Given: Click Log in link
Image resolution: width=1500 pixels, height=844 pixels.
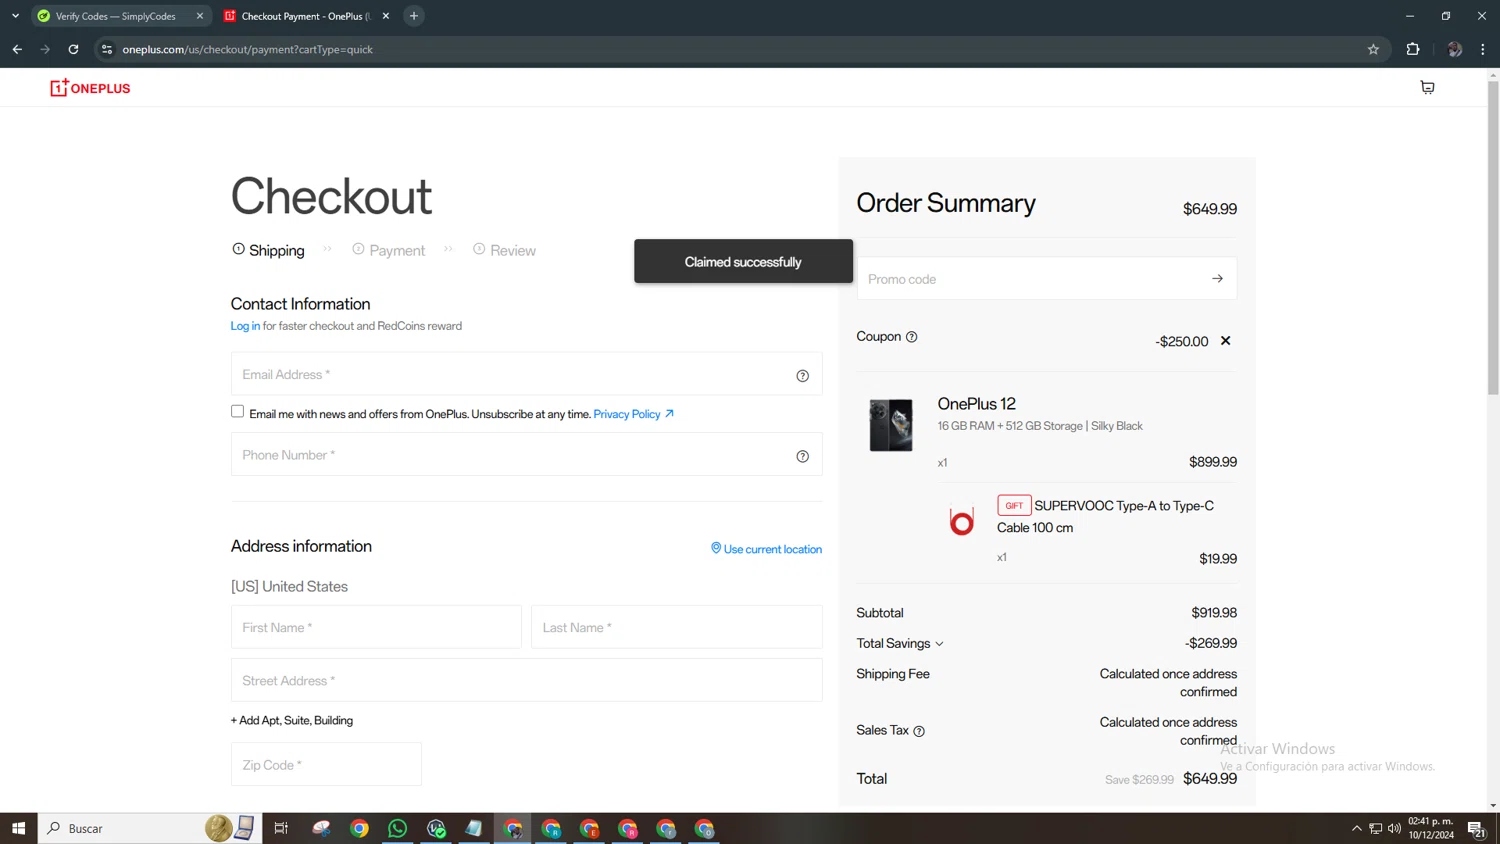Looking at the screenshot, I should [245, 326].
